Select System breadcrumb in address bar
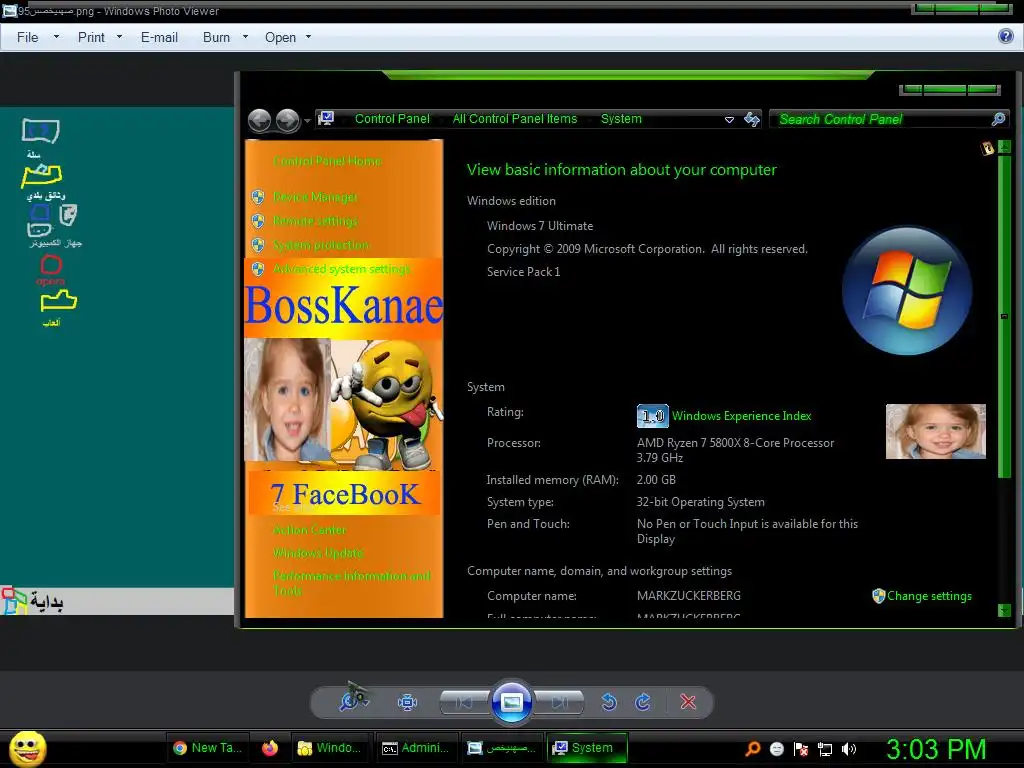 click(621, 119)
